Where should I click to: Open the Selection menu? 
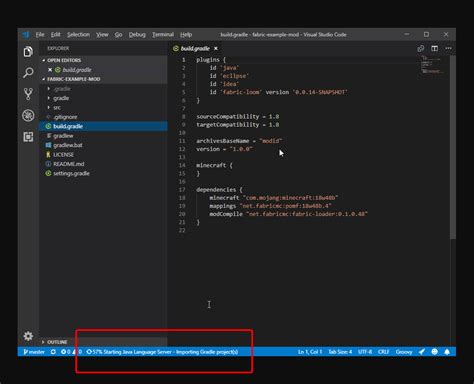pos(78,35)
